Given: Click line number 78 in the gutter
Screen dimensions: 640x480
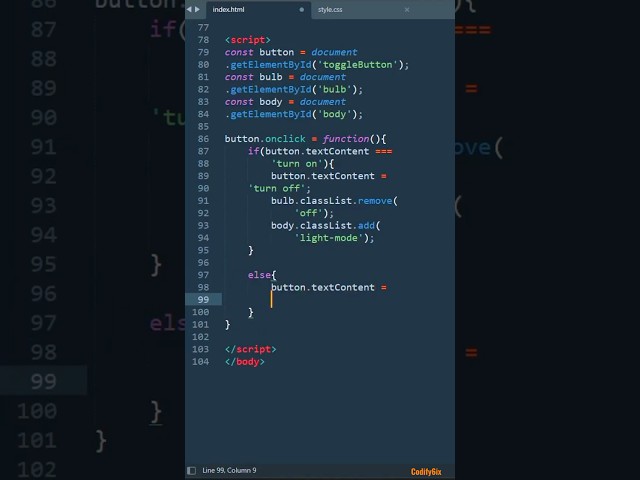Looking at the screenshot, I should coord(203,40).
